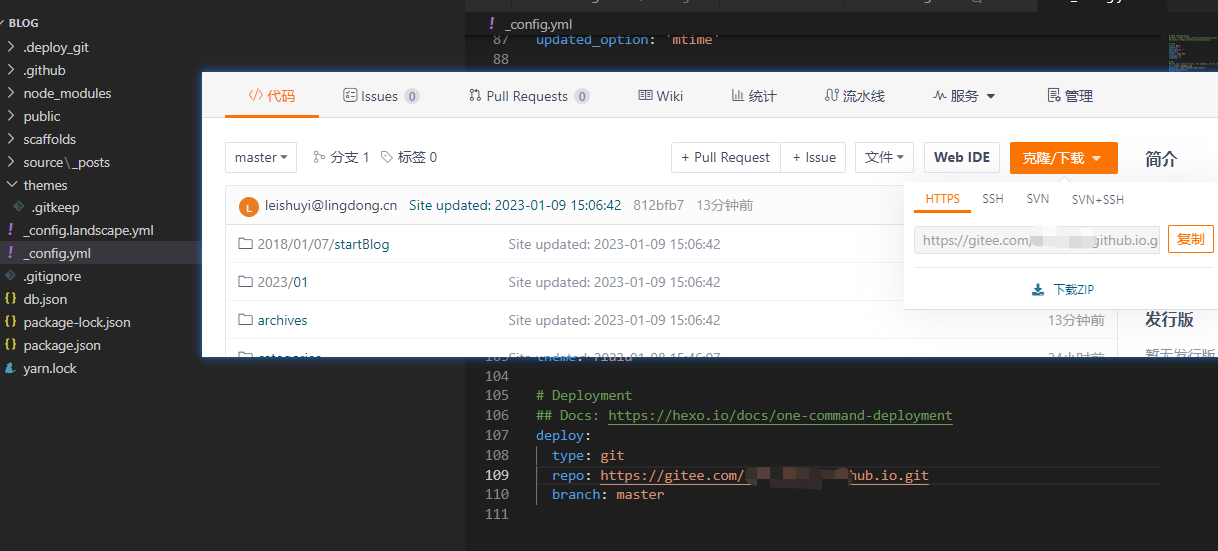This screenshot has height=551, width=1218.
Task: Open package.json in explorer
Action: pyautogui.click(x=62, y=345)
